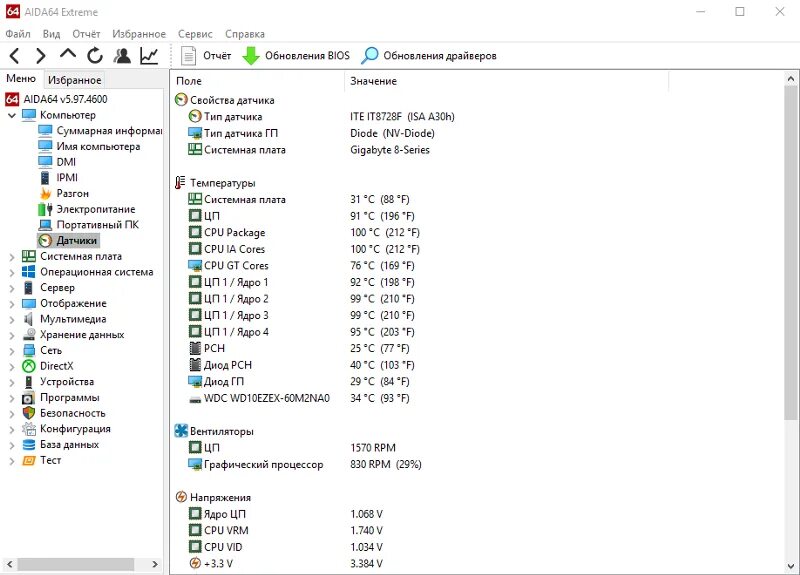Click the monitor icon beside CPU GT Cores
This screenshot has height=575, width=800.
click(195, 266)
